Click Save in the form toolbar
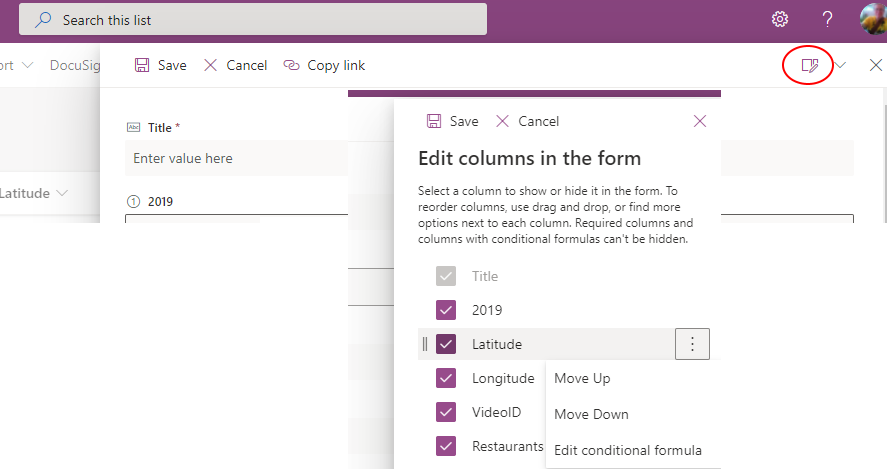The width and height of the screenshot is (887, 469). pyautogui.click(x=161, y=66)
